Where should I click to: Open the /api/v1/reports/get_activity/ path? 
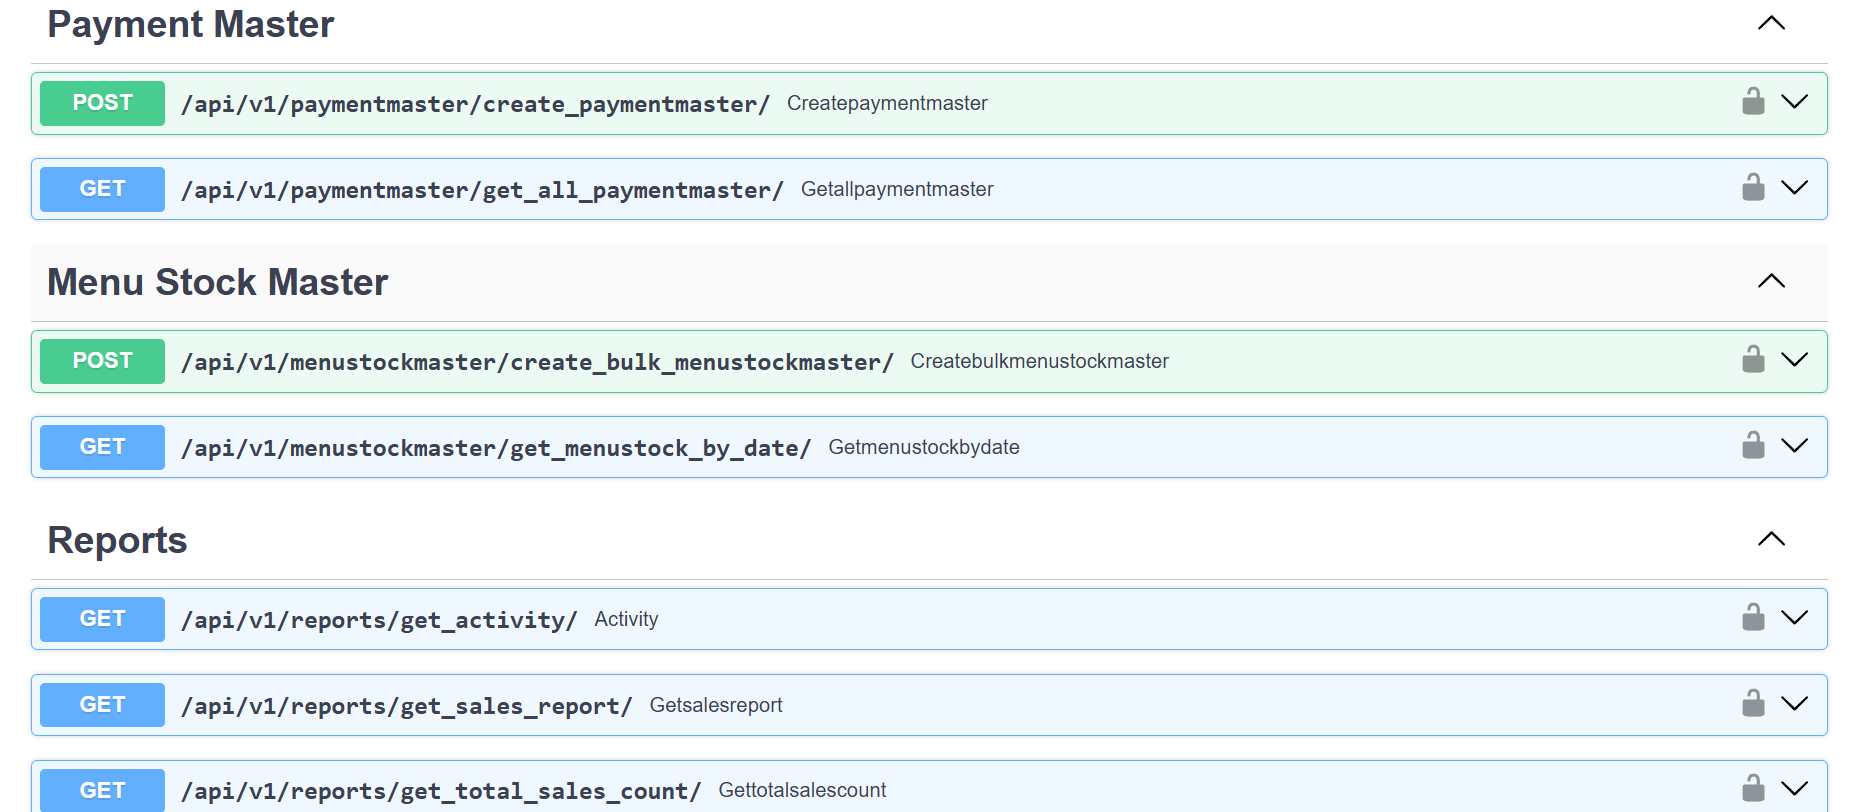point(379,620)
